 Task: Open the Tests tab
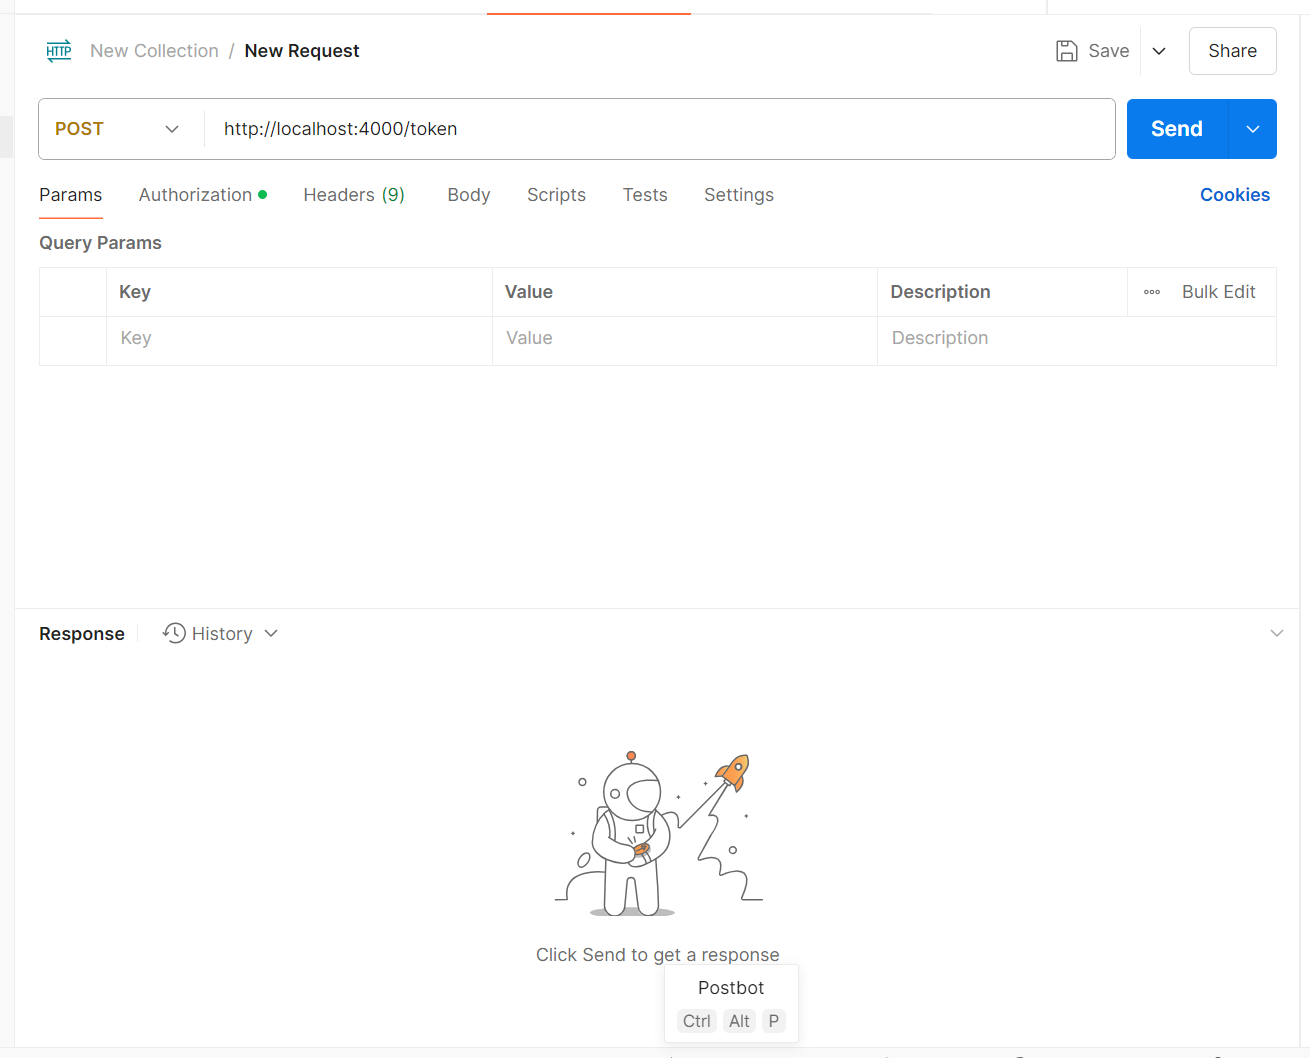645,195
